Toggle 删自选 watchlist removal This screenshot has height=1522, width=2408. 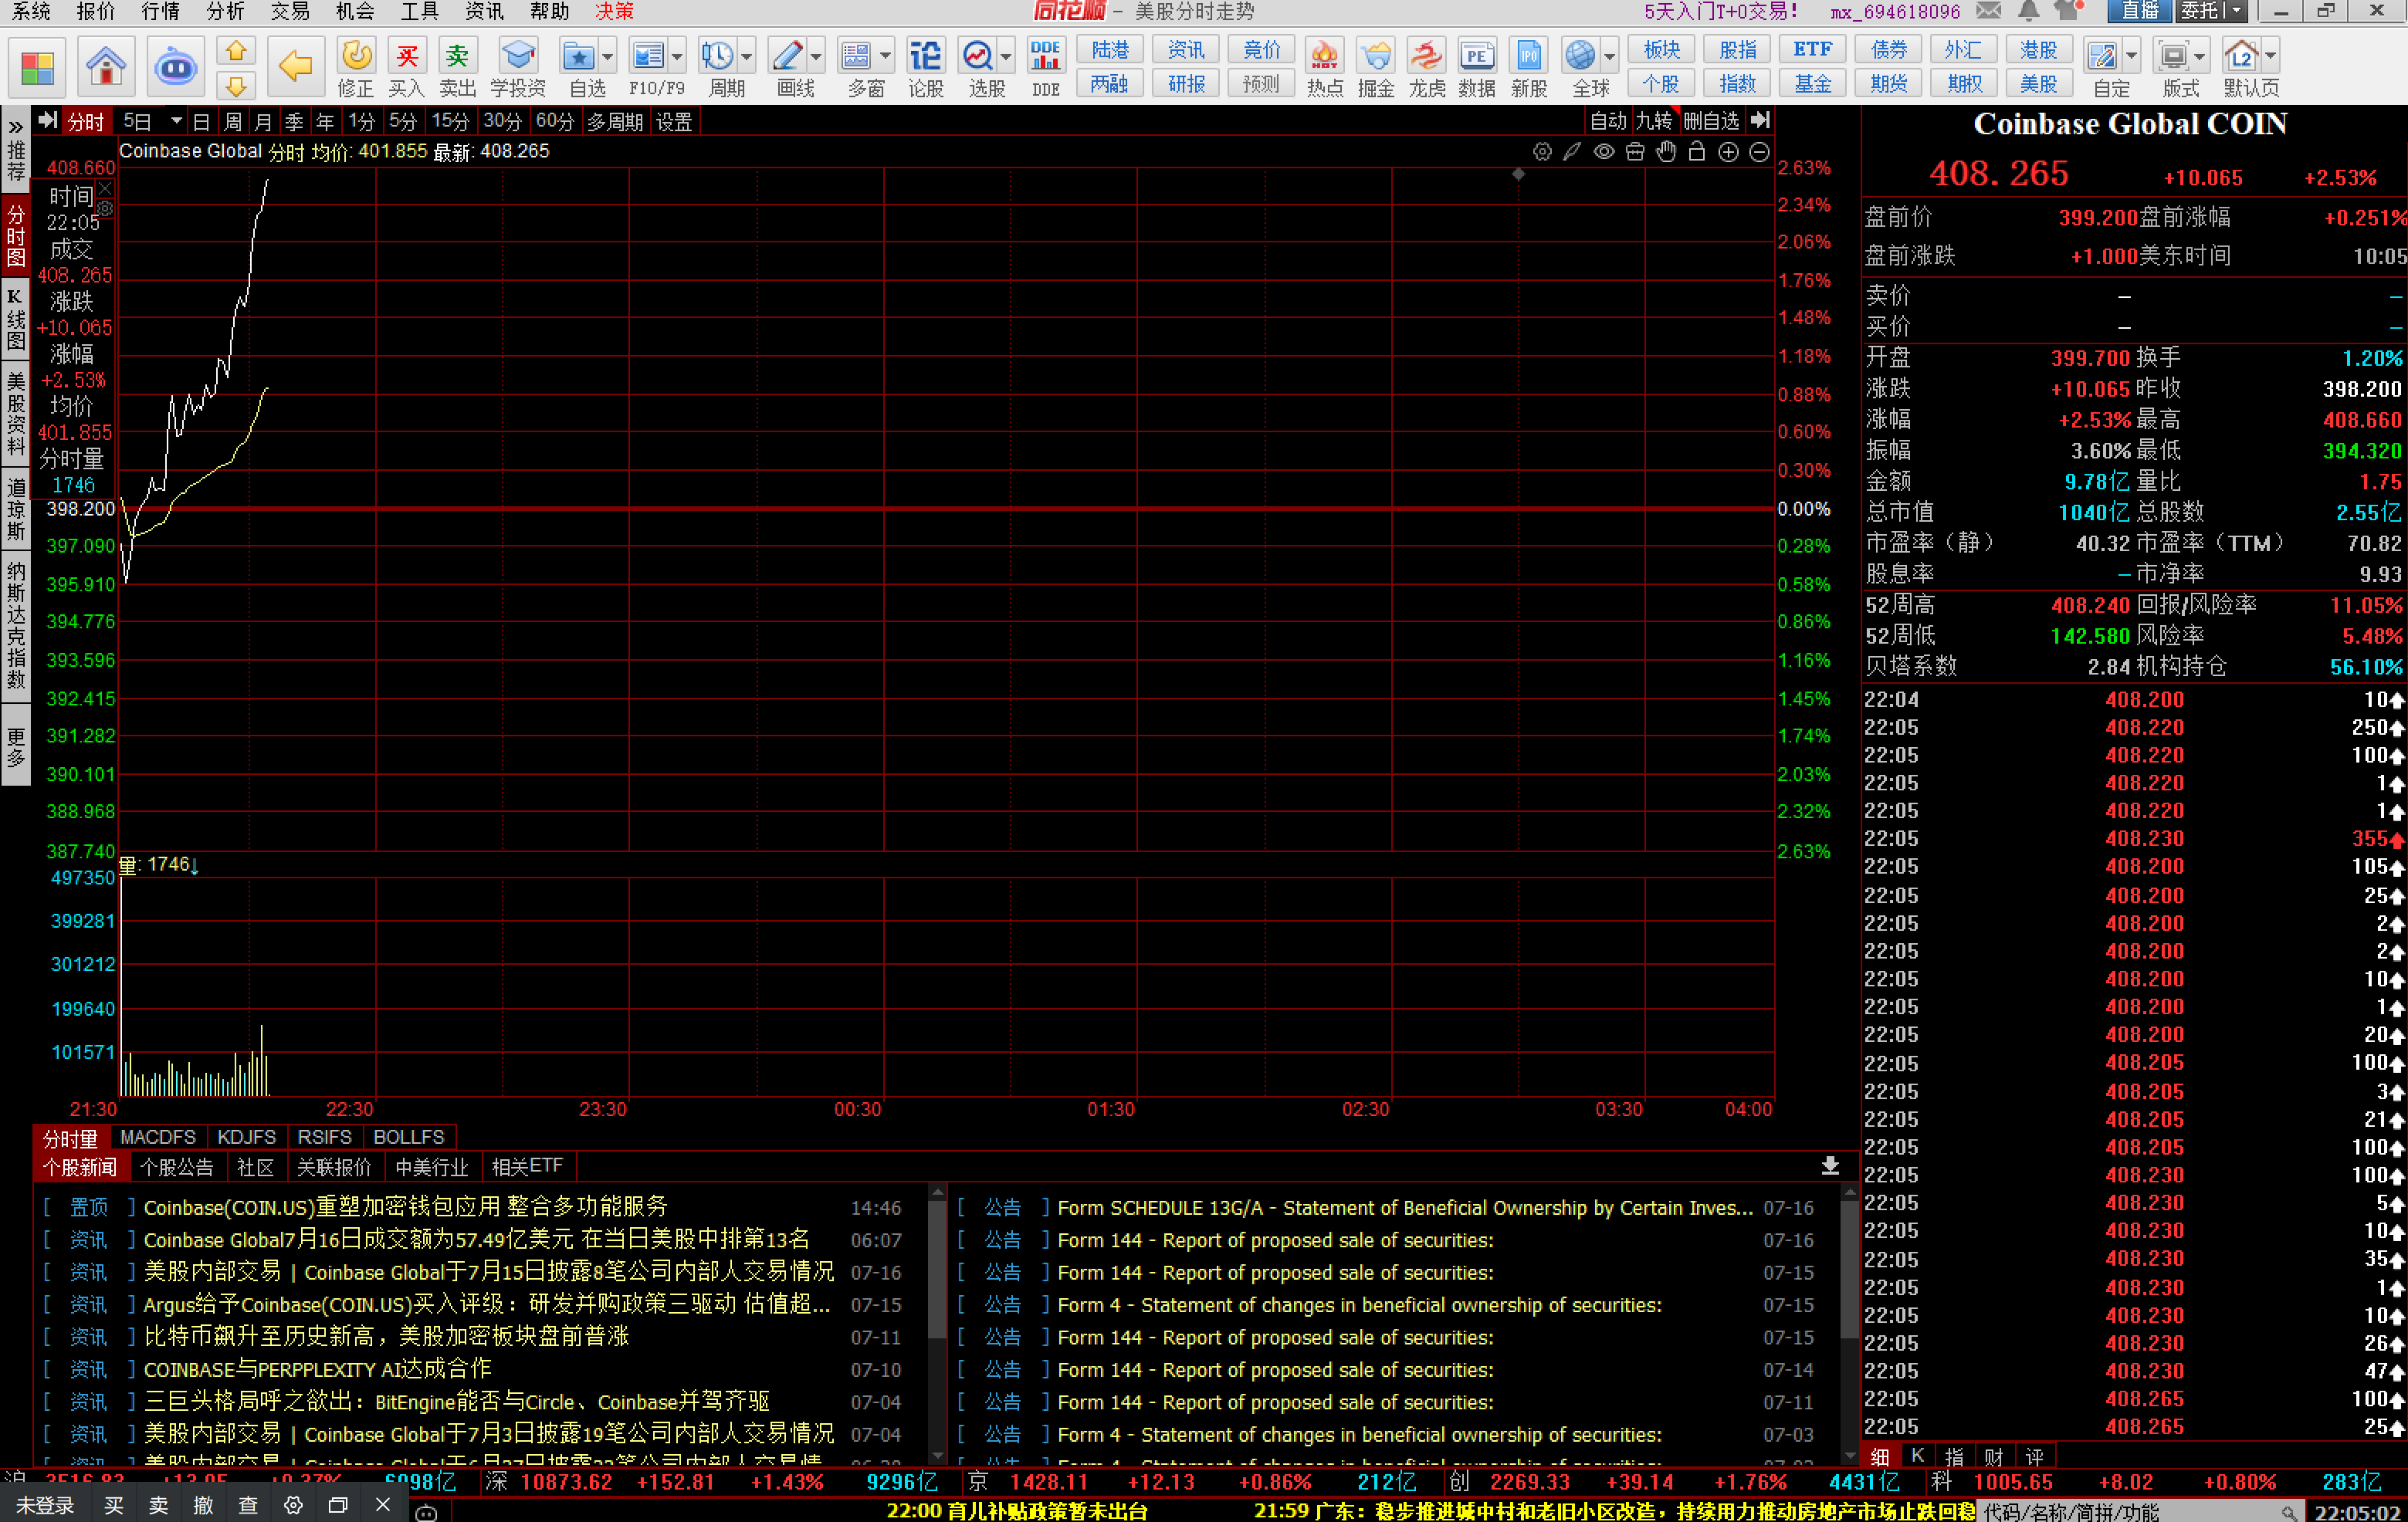pos(1712,121)
